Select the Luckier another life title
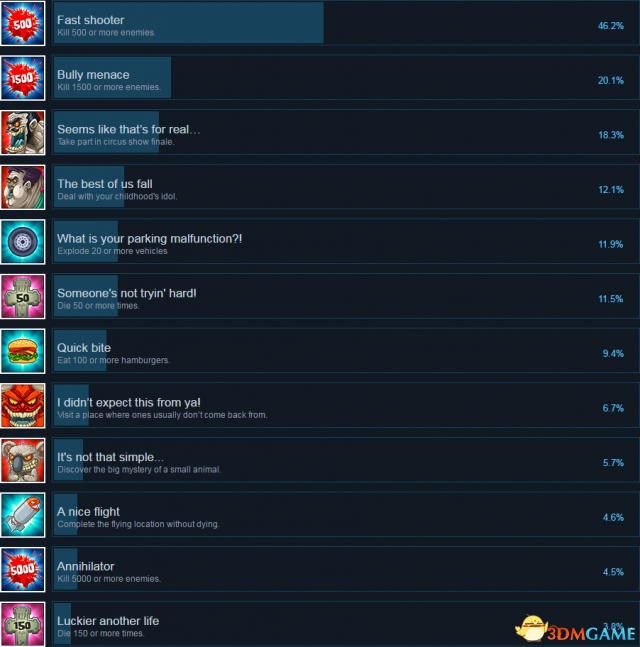The width and height of the screenshot is (640, 647). [x=108, y=621]
